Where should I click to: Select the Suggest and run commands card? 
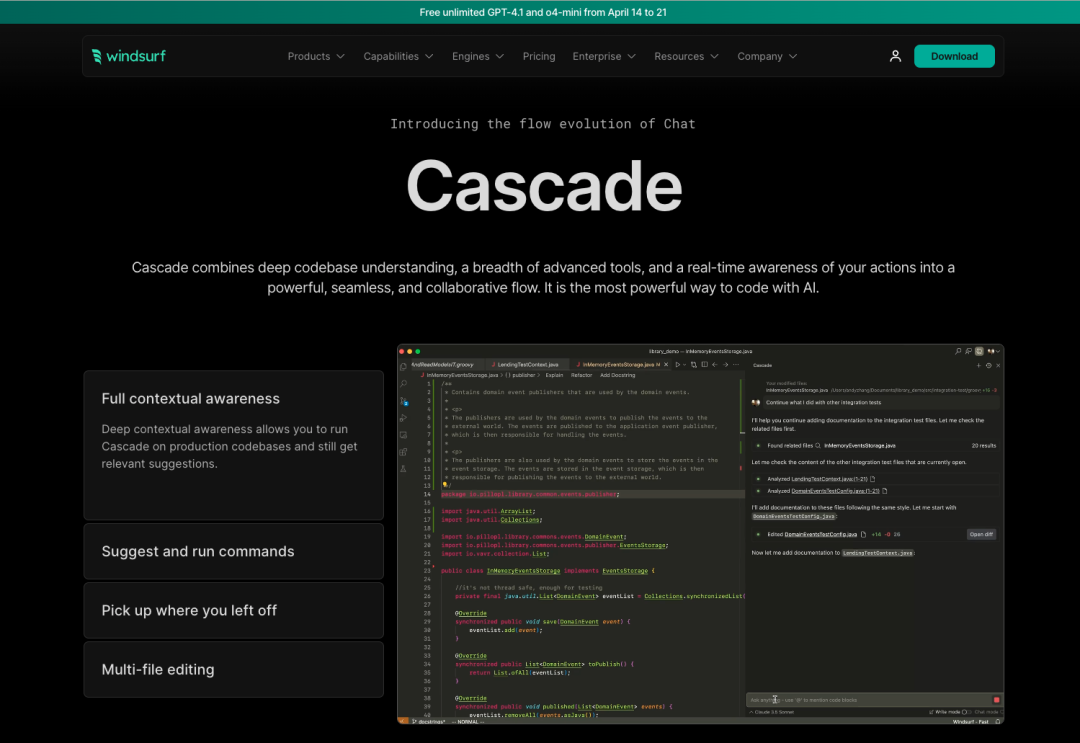click(233, 552)
